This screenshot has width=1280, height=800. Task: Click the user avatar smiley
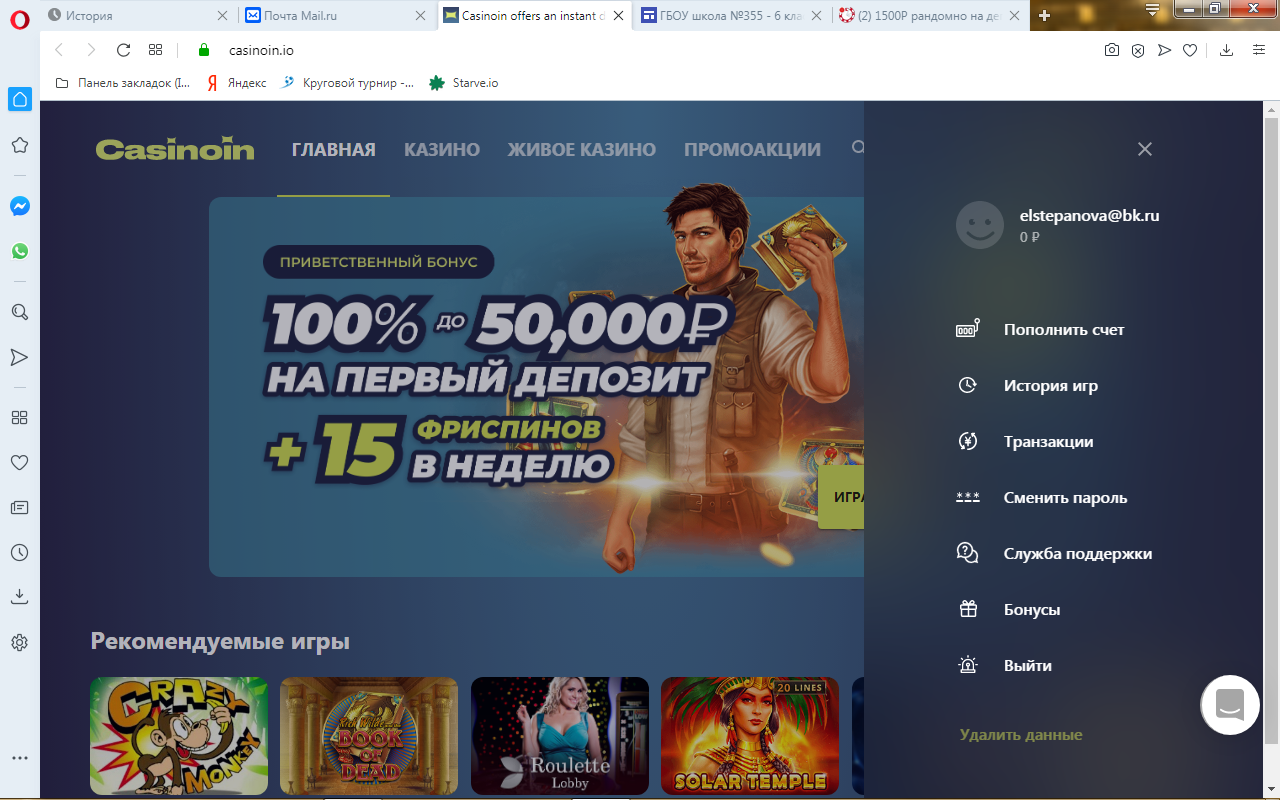[980, 225]
